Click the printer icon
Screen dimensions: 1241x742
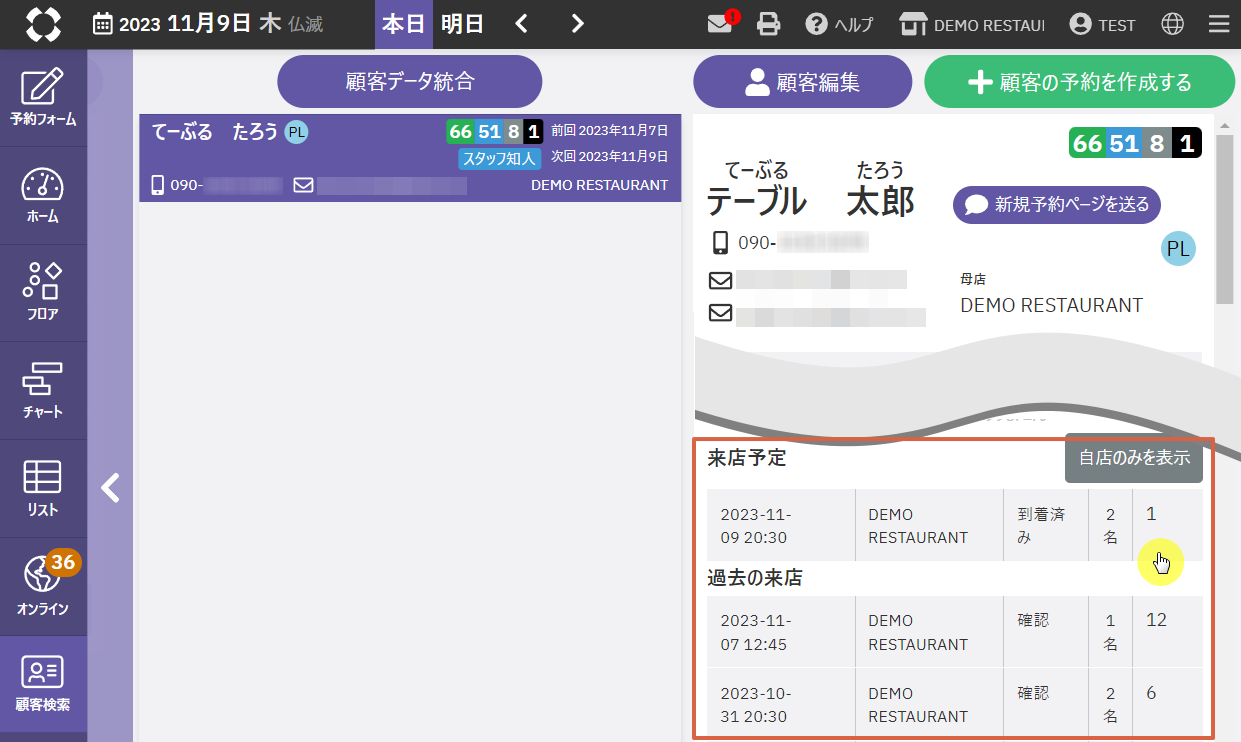pos(768,24)
